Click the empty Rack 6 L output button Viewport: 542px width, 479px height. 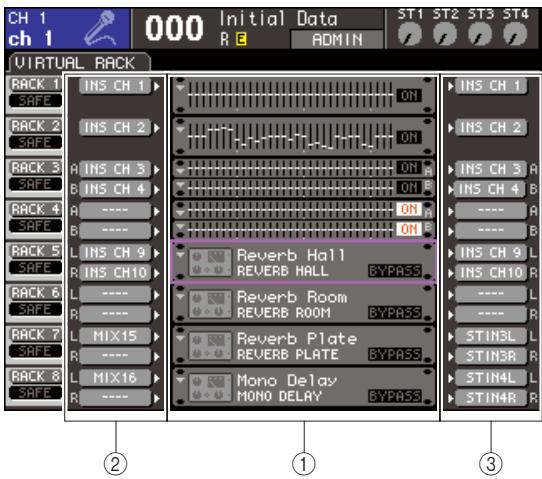click(x=491, y=294)
